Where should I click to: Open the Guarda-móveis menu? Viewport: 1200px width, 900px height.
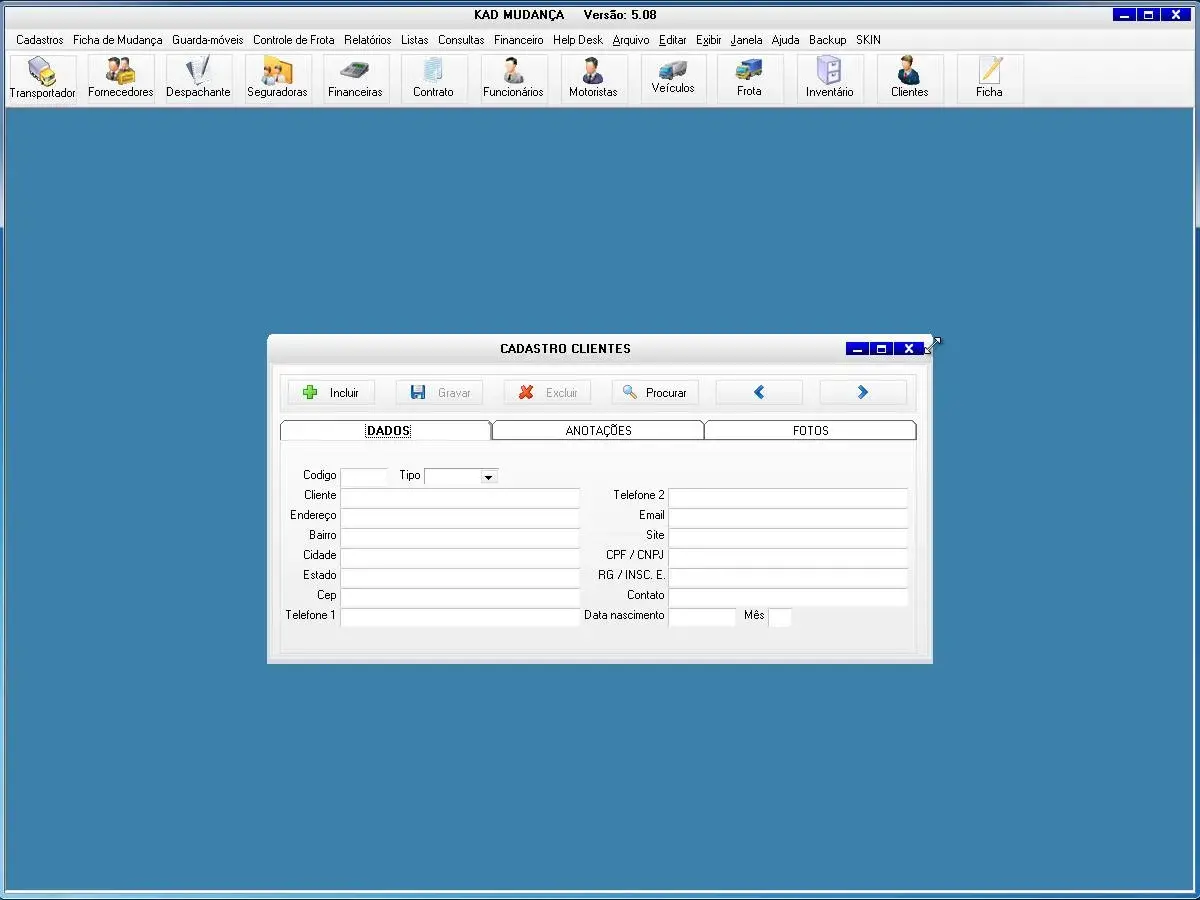[x=208, y=40]
